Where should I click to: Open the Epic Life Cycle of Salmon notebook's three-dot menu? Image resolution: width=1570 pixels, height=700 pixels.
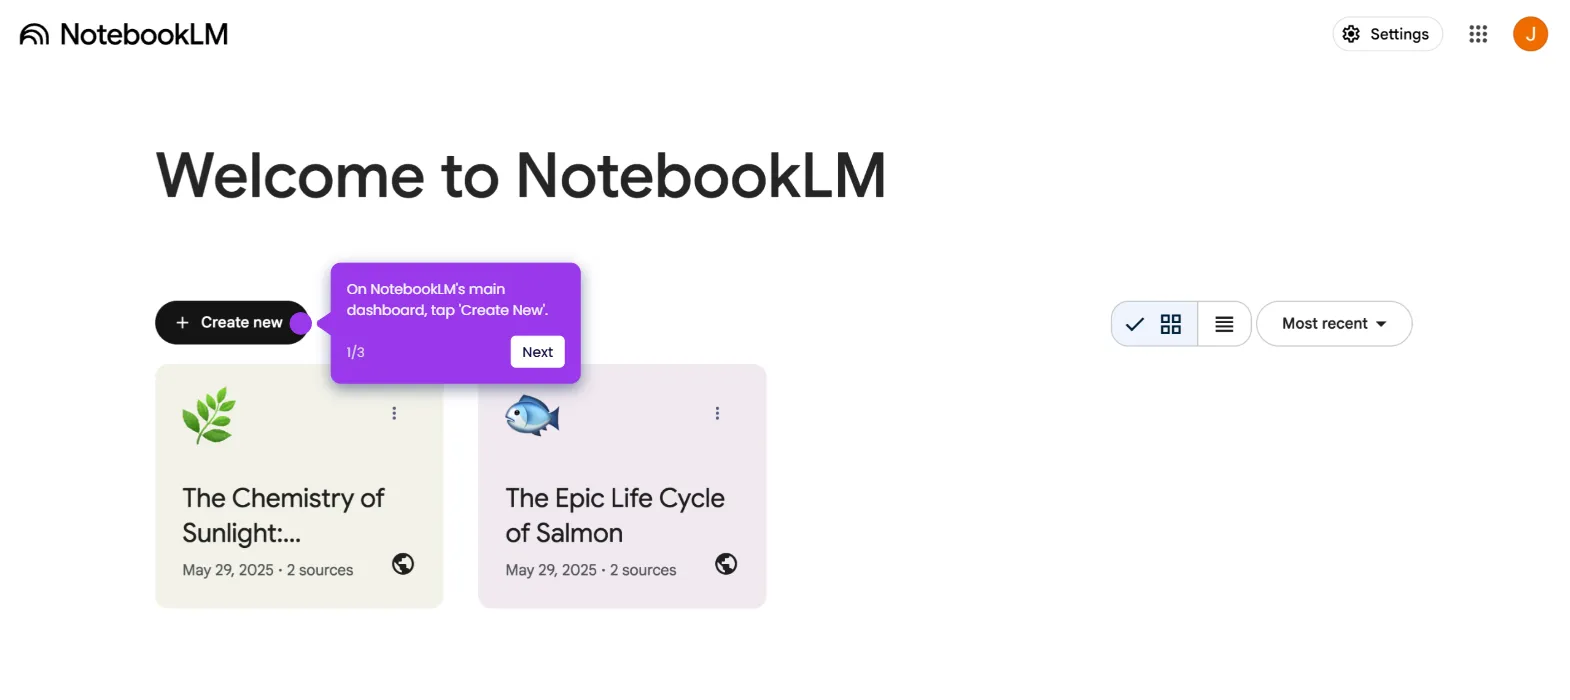coord(717,413)
